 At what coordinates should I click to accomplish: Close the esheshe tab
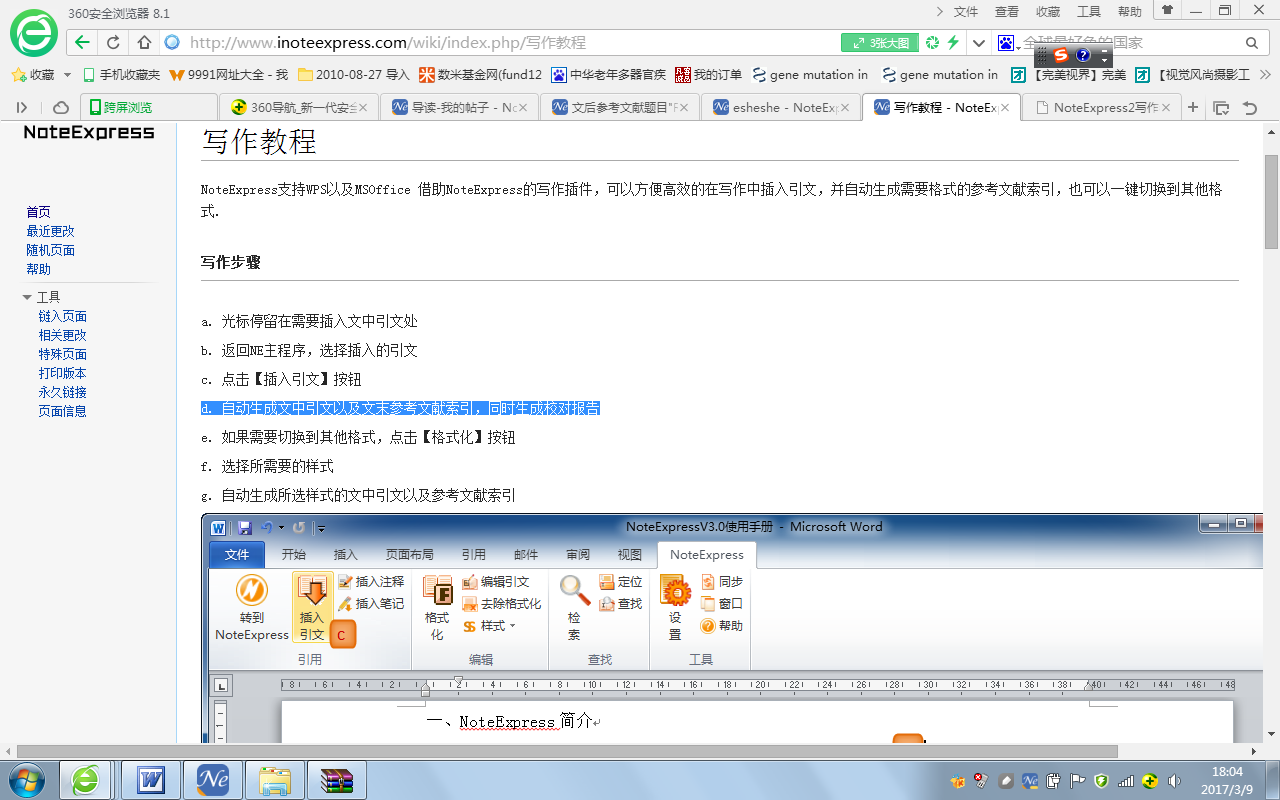pos(845,107)
